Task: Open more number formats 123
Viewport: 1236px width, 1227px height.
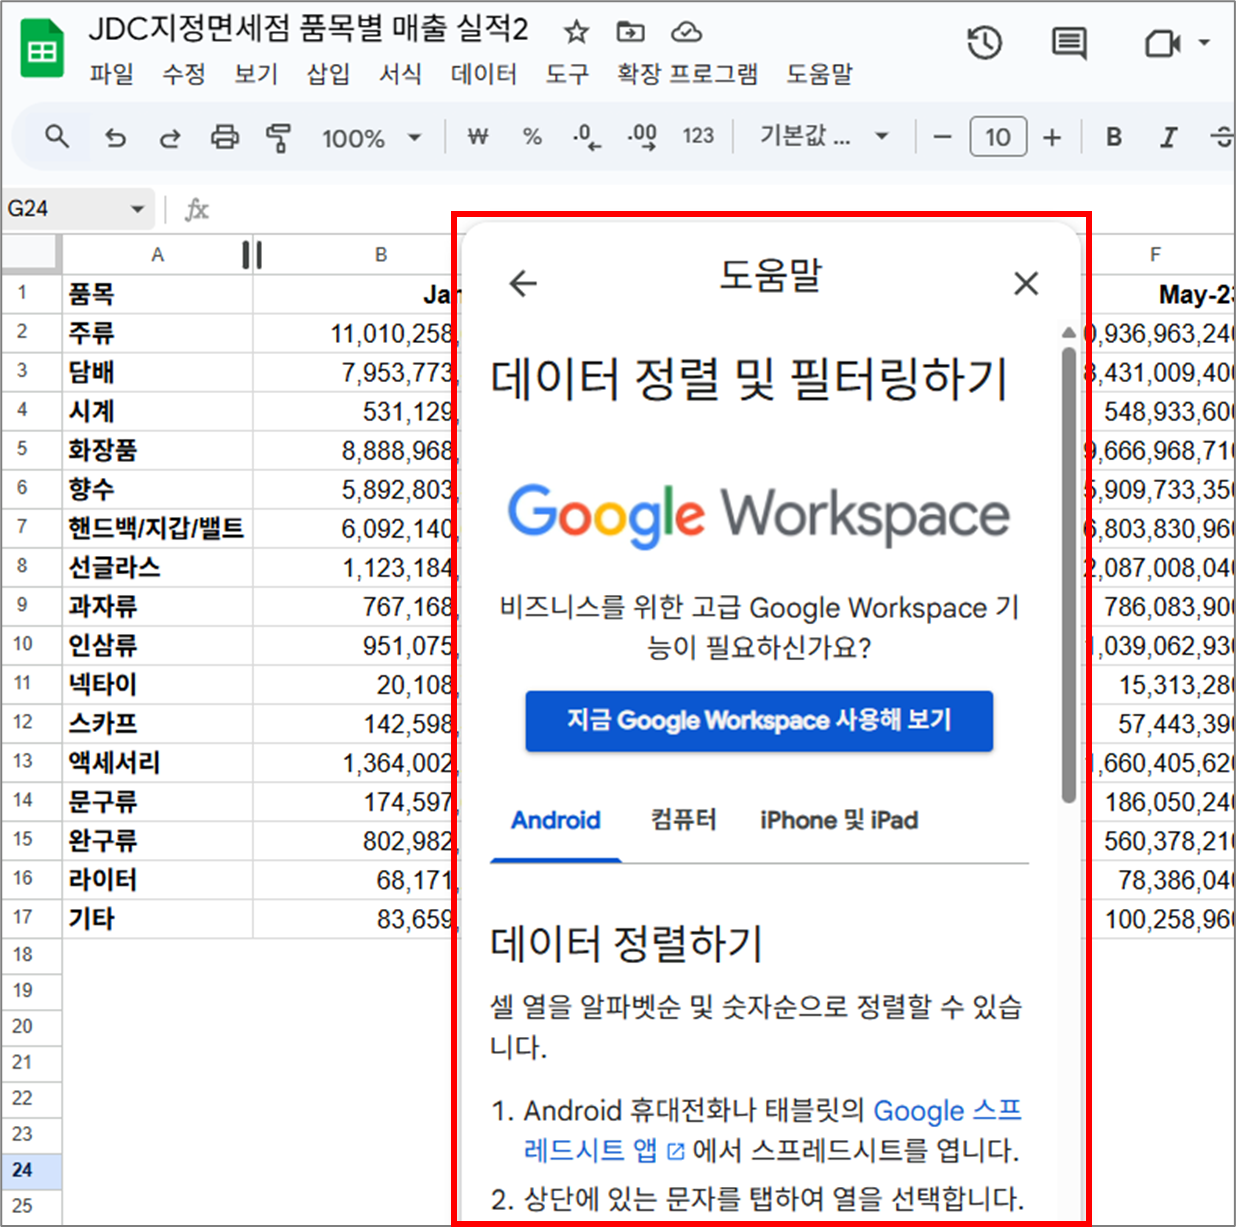Action: pyautogui.click(x=698, y=136)
